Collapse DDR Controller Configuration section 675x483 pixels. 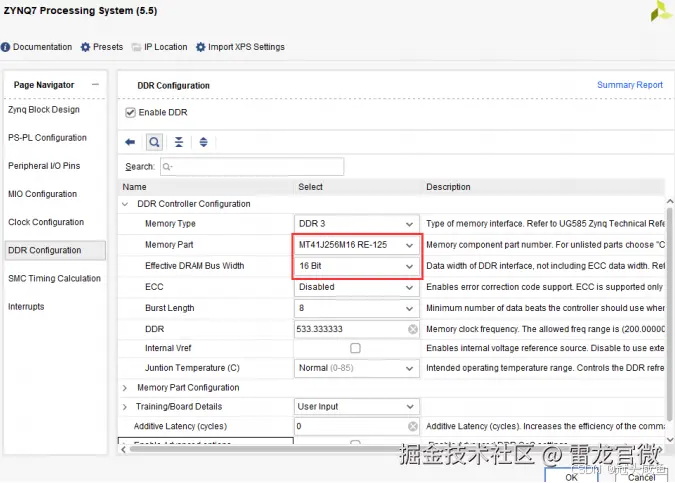(x=125, y=204)
